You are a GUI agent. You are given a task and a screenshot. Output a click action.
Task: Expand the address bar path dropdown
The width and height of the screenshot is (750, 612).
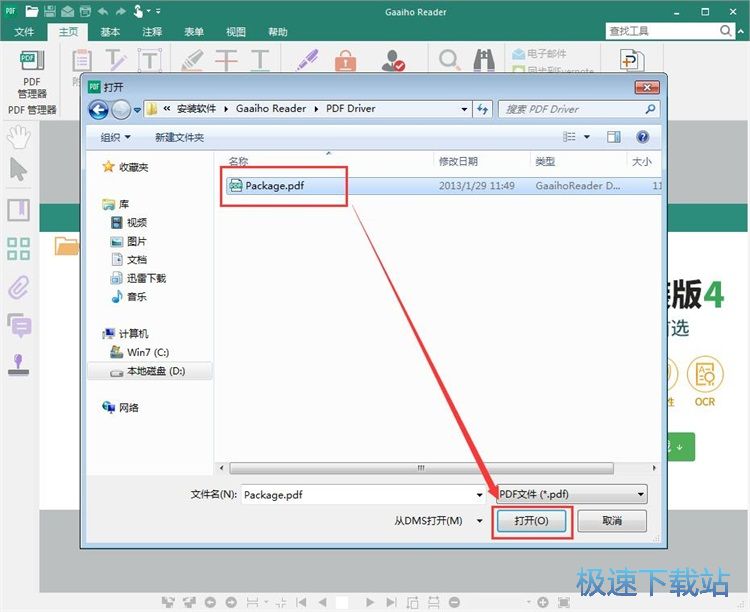(x=464, y=109)
